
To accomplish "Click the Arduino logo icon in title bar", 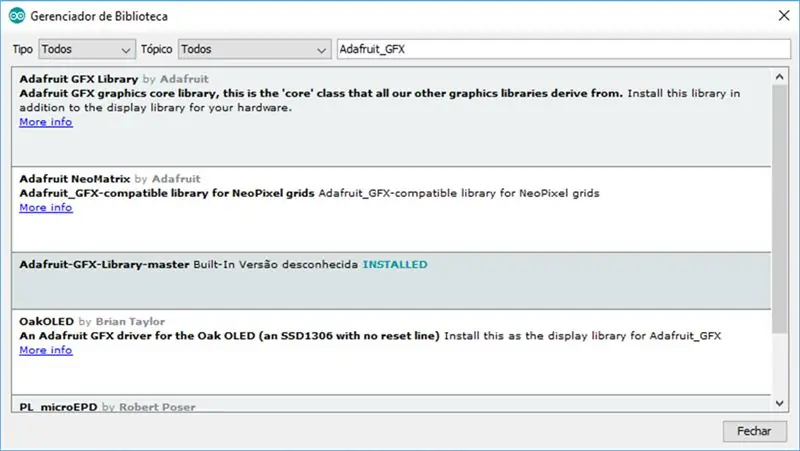I will (x=17, y=16).
